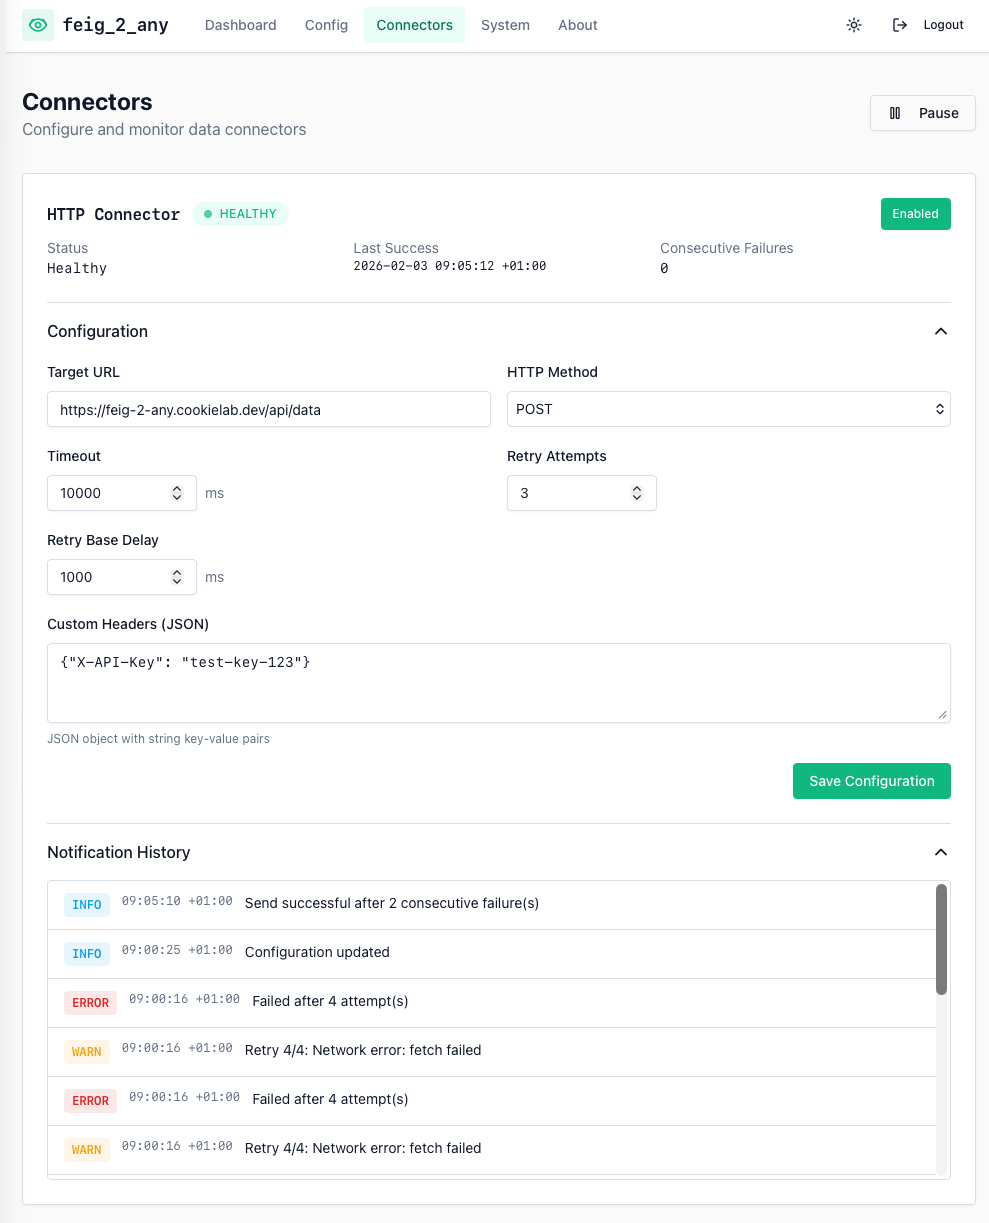This screenshot has width=989, height=1223.
Task: Click the pause bars icon
Action: point(895,113)
